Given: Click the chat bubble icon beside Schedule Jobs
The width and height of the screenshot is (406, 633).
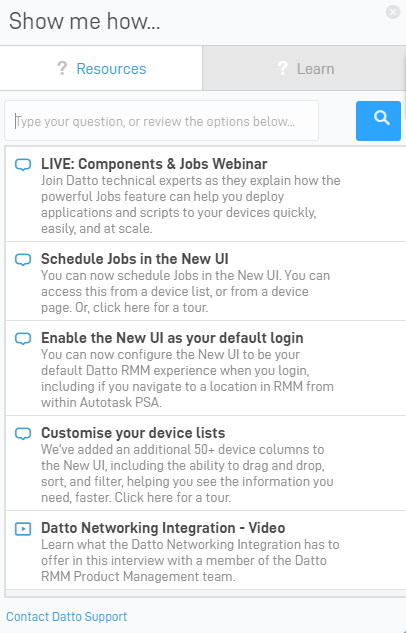Looking at the screenshot, I should click(x=23, y=260).
